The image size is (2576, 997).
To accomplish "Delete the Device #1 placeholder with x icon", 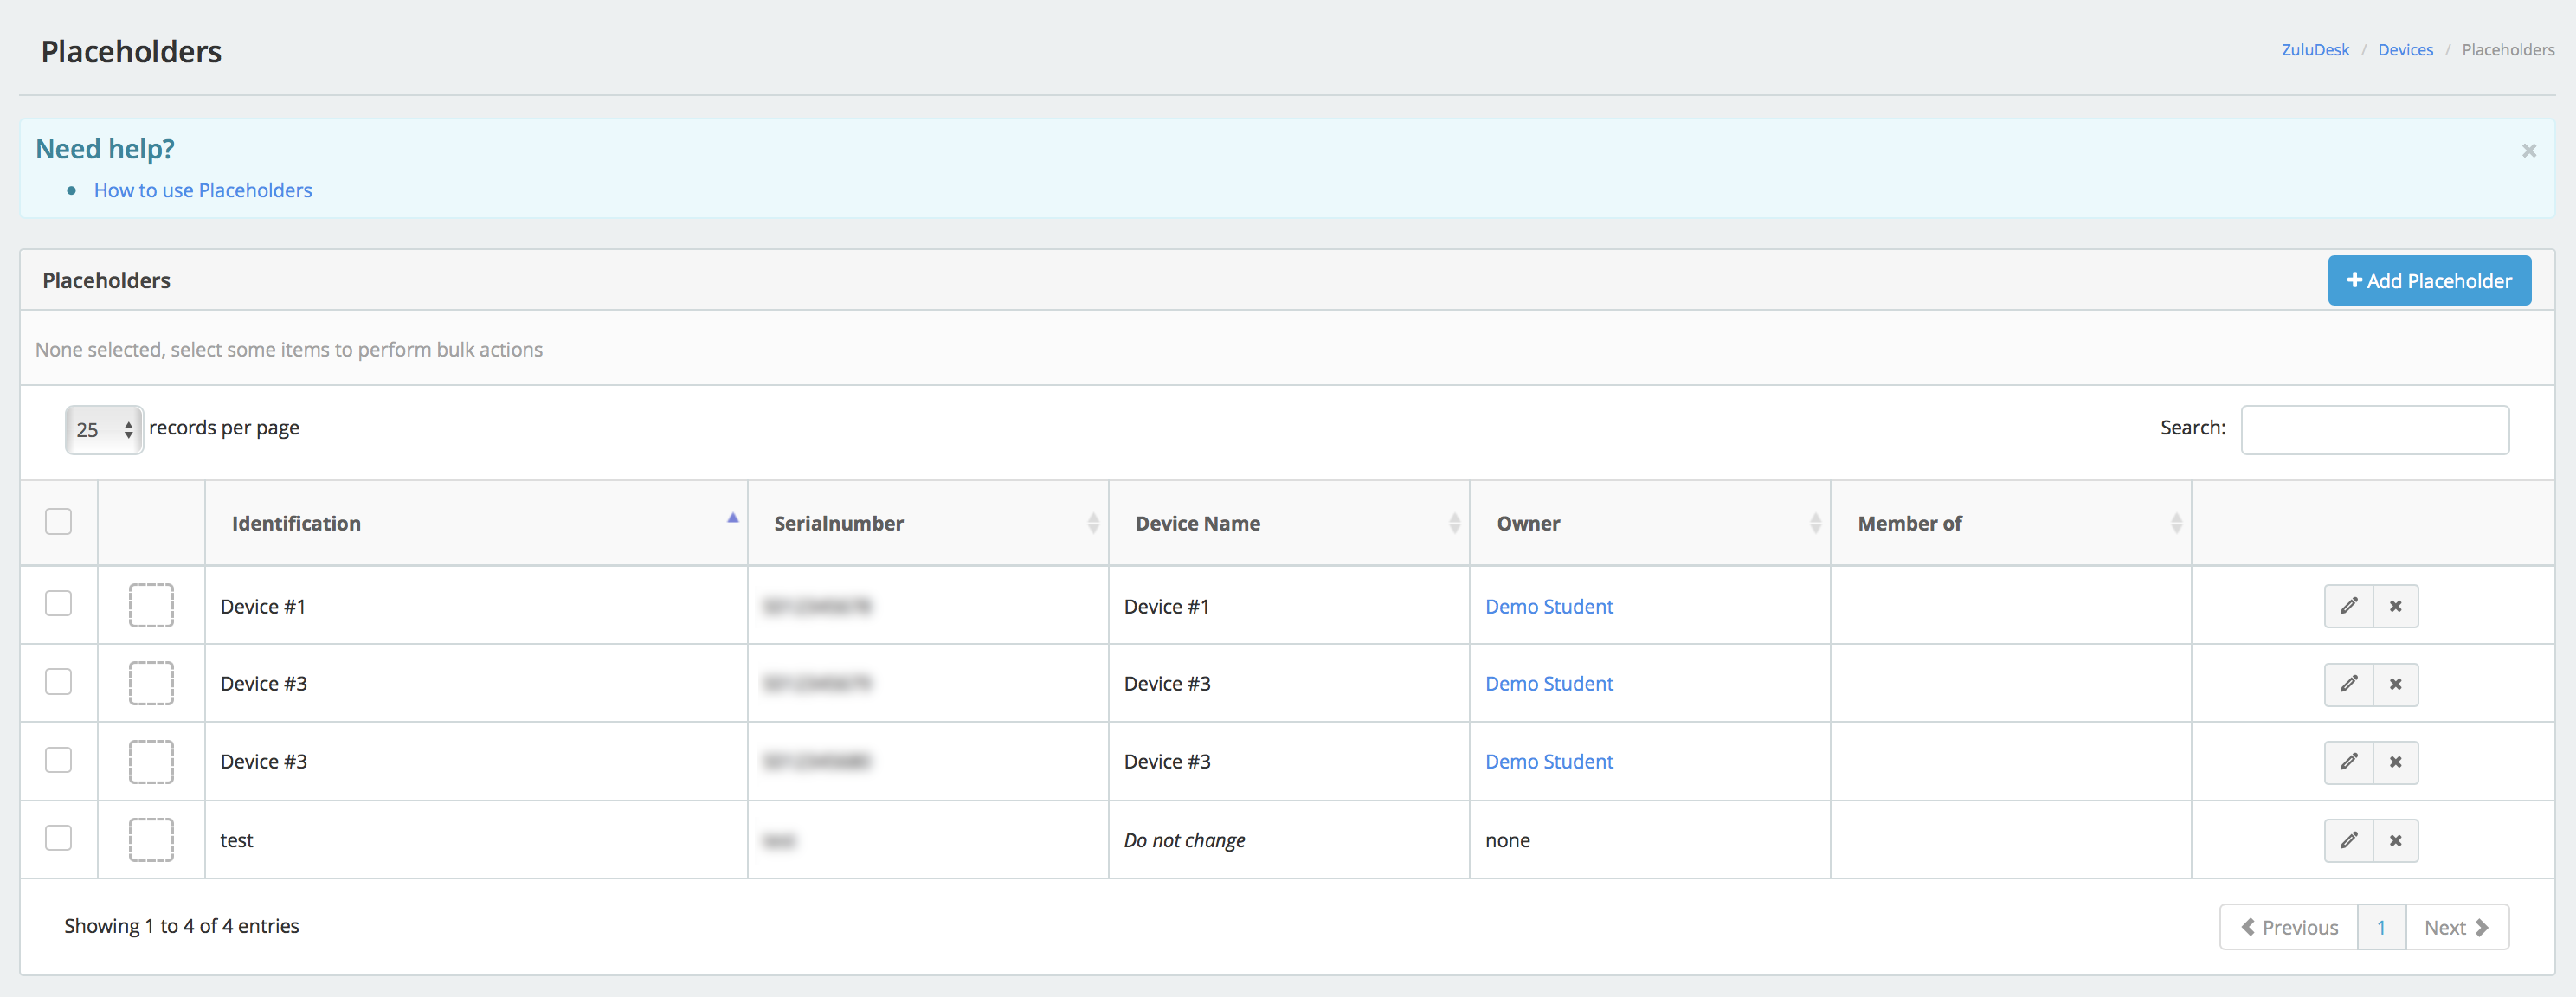I will click(2395, 606).
